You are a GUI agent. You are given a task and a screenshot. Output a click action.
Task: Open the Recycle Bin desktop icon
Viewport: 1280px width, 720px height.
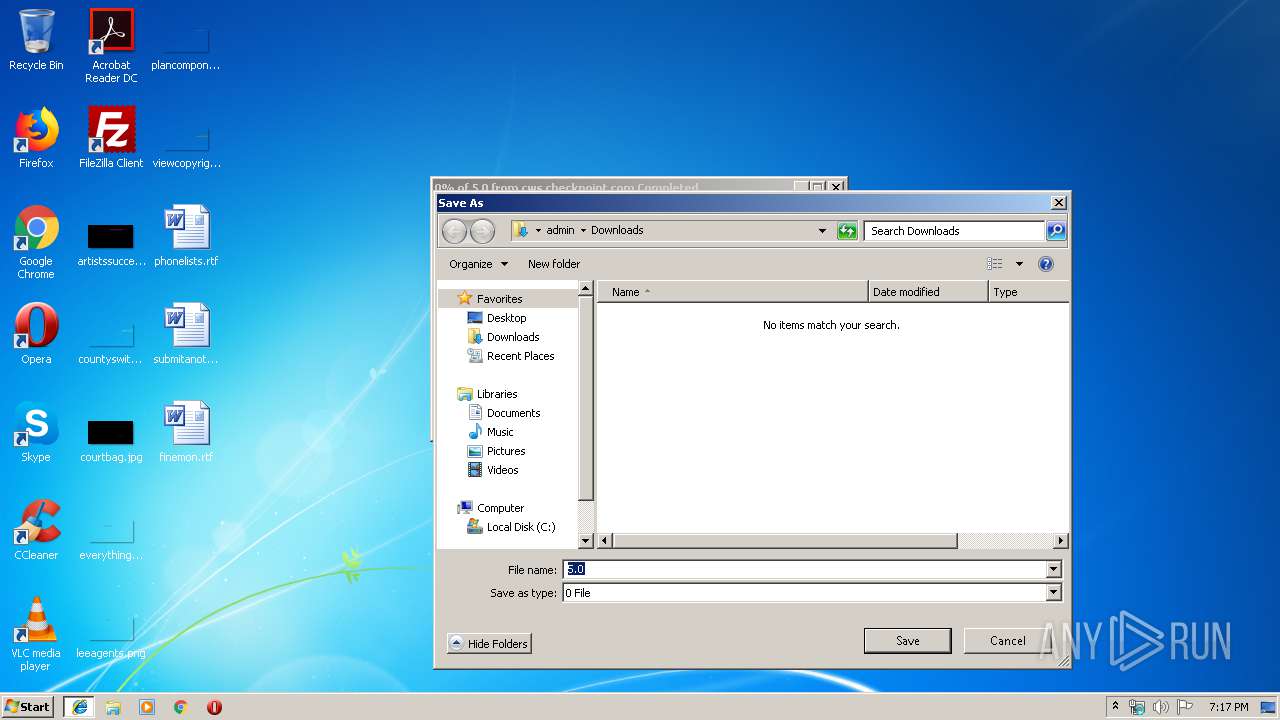pos(36,40)
